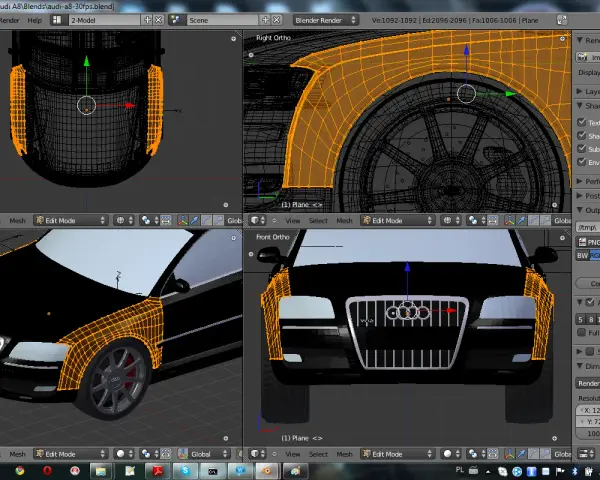This screenshot has height=480, width=600.
Task: Open the Blender Render engine dropdown
Action: [x=326, y=20]
